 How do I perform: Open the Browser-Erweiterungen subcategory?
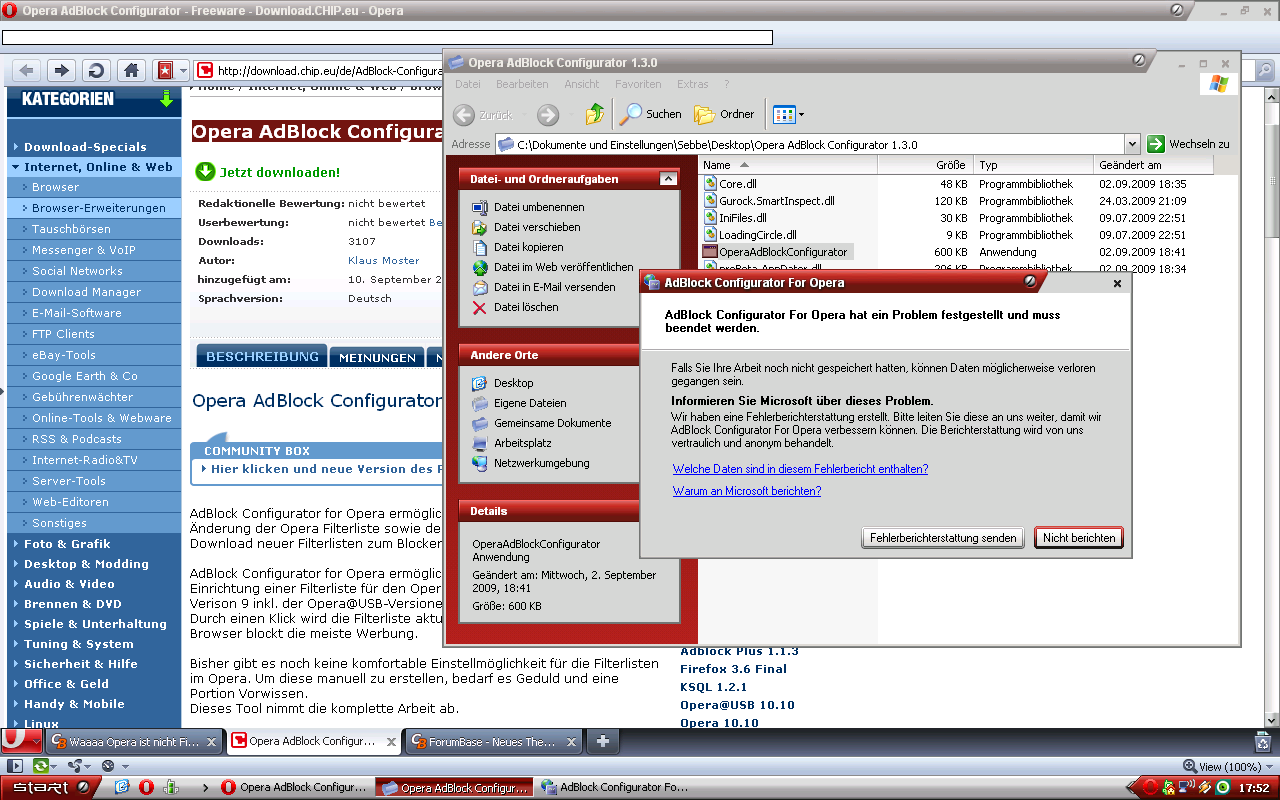point(99,208)
